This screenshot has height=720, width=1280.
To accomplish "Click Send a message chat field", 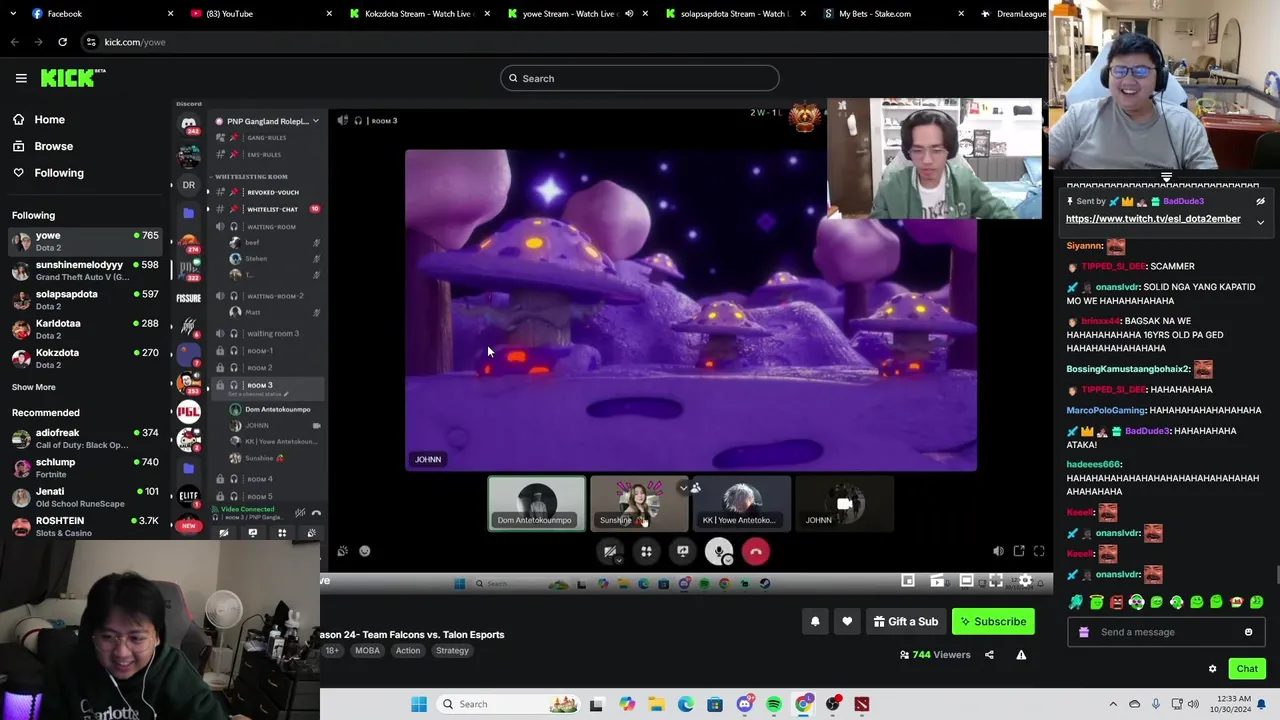I will 1166,632.
